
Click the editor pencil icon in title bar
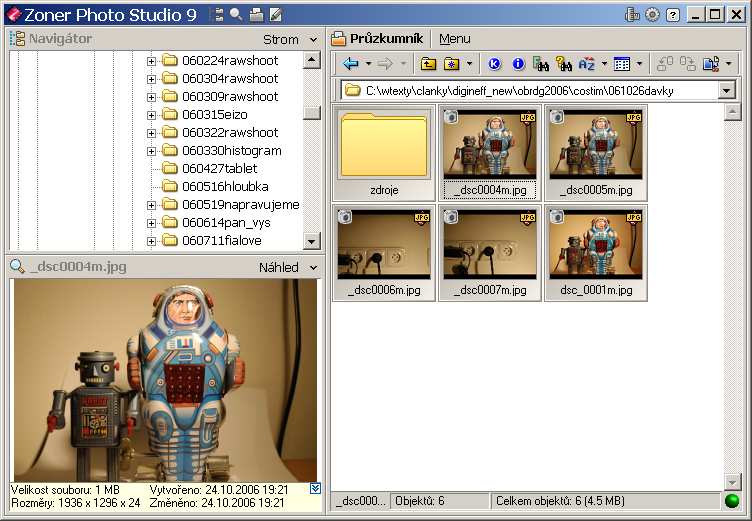click(x=276, y=15)
